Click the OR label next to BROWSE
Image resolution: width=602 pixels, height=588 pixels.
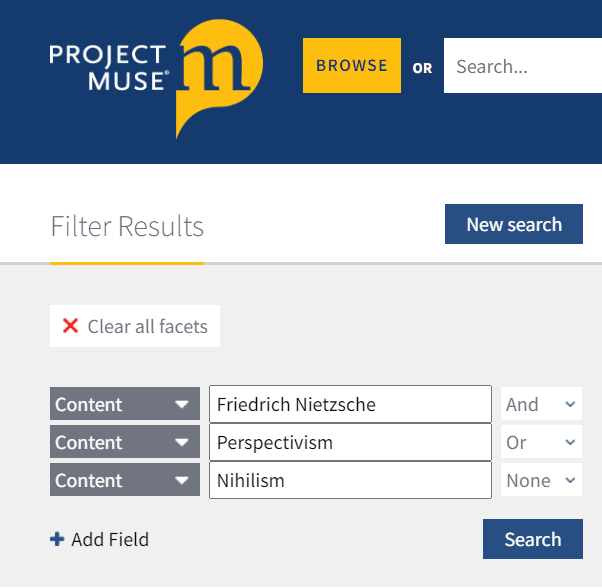[x=423, y=68]
